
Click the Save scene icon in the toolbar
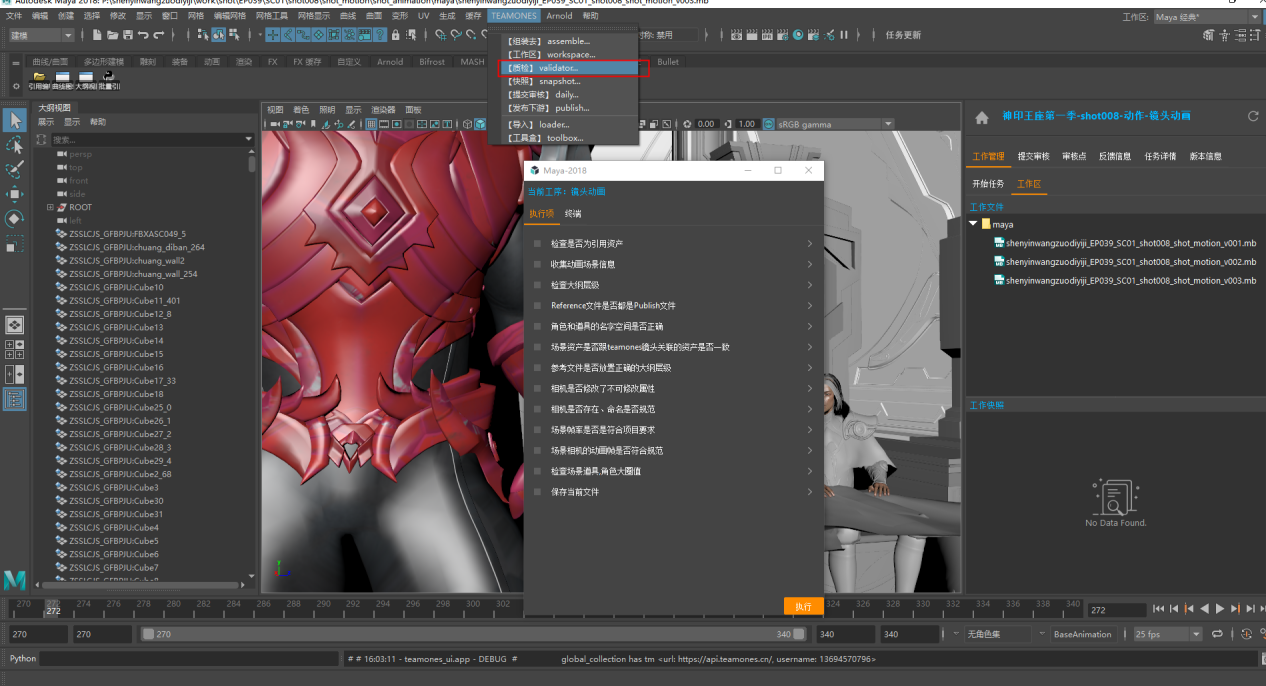127,35
